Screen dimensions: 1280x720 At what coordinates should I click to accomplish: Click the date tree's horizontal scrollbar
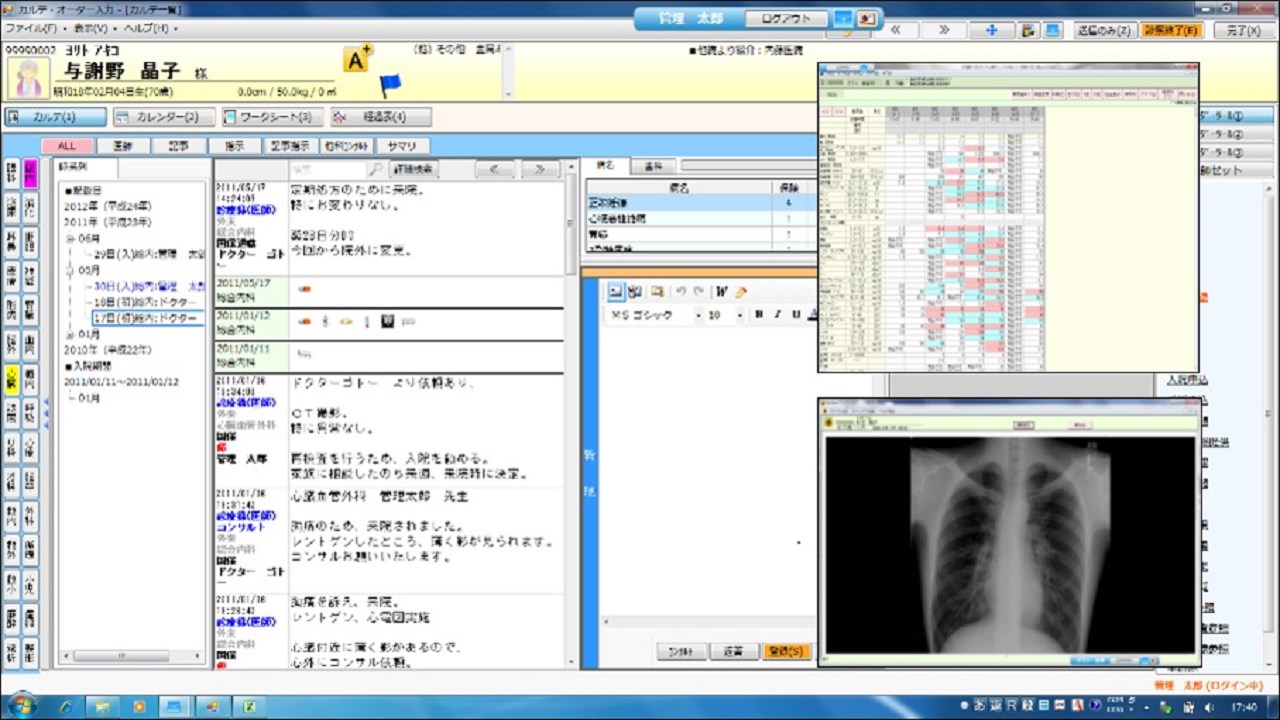pos(131,657)
